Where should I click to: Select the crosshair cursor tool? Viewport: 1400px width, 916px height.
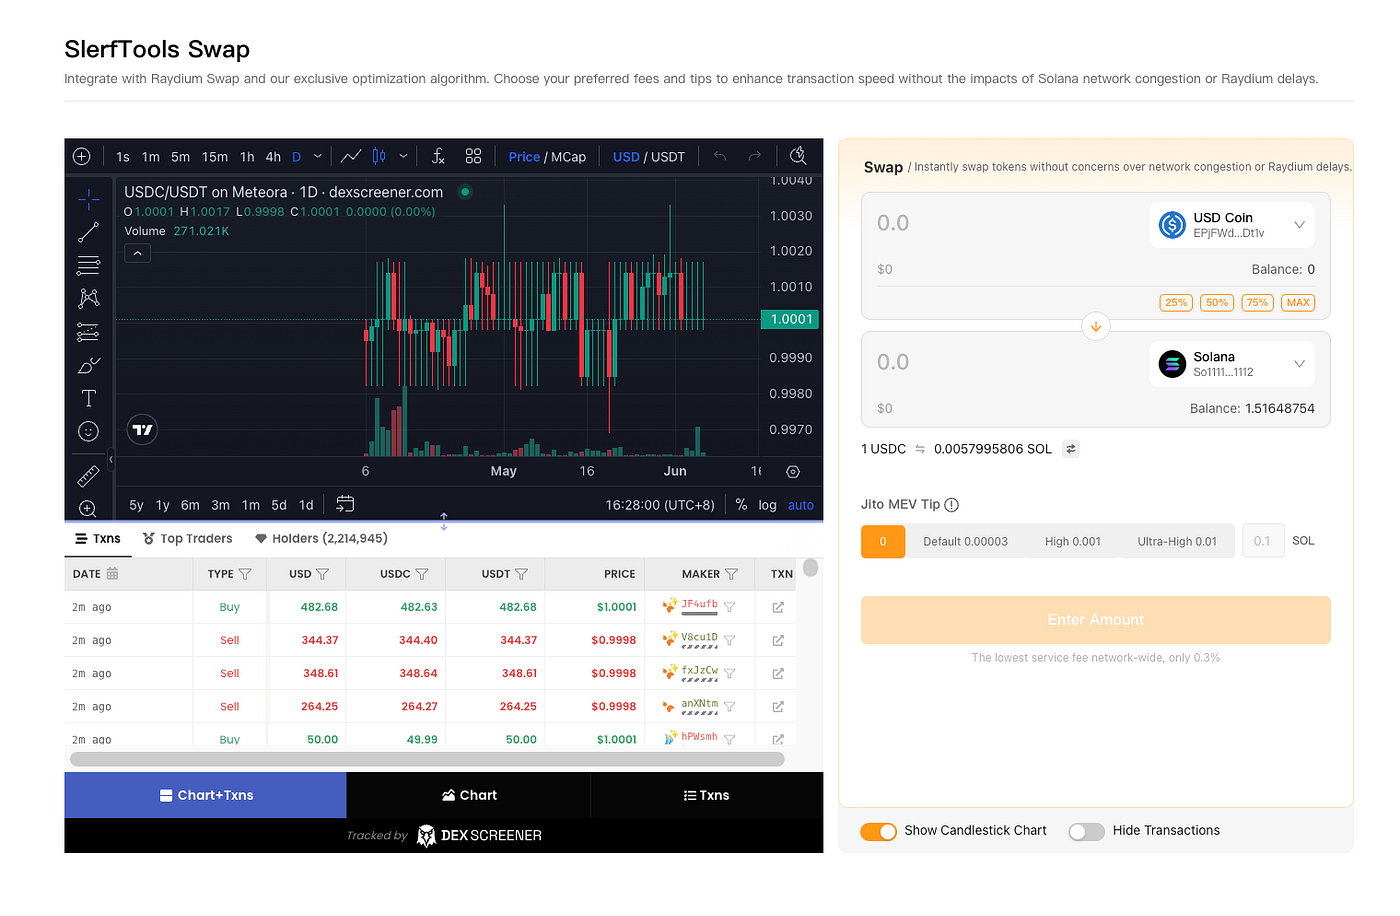coord(88,199)
